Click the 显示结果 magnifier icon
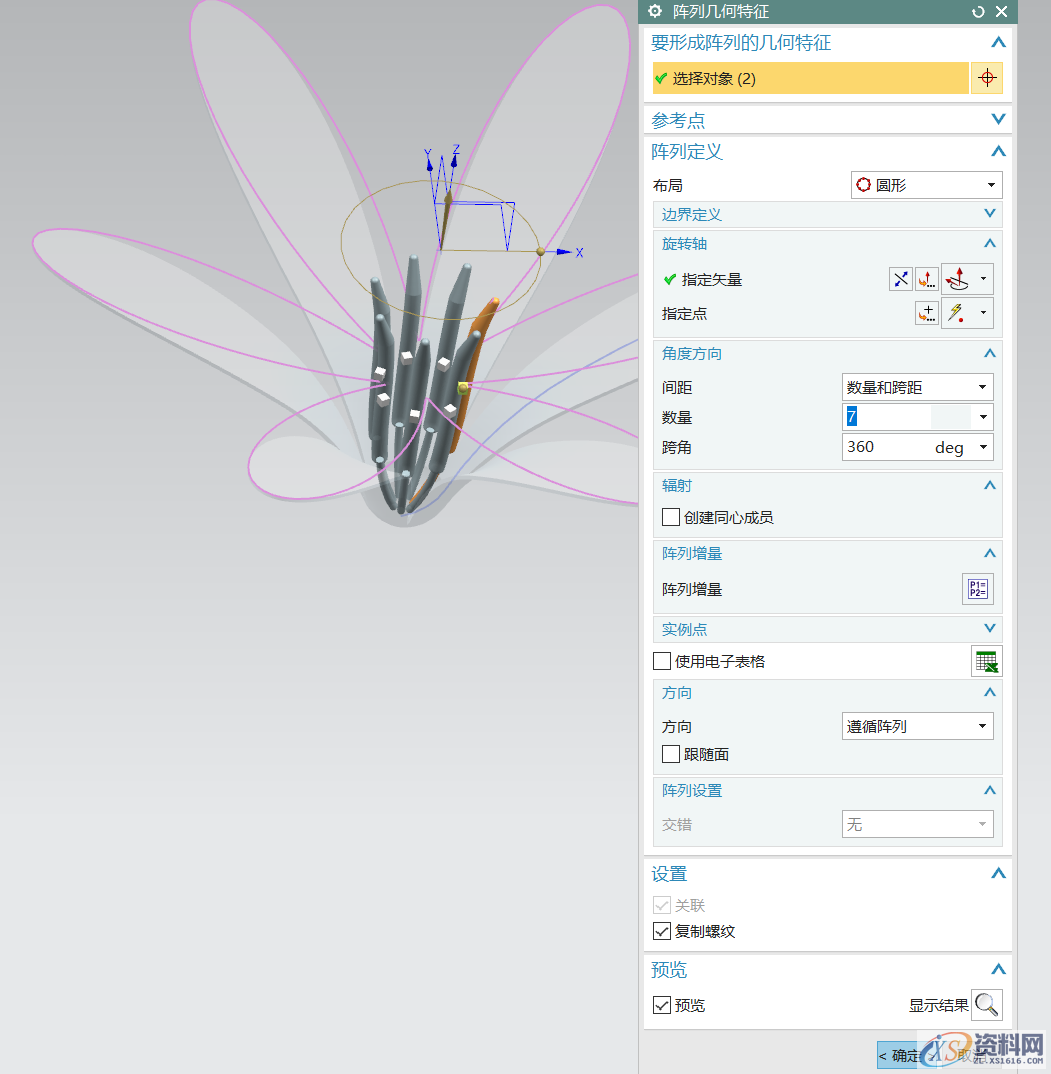Image resolution: width=1051 pixels, height=1074 pixels. pos(986,1004)
